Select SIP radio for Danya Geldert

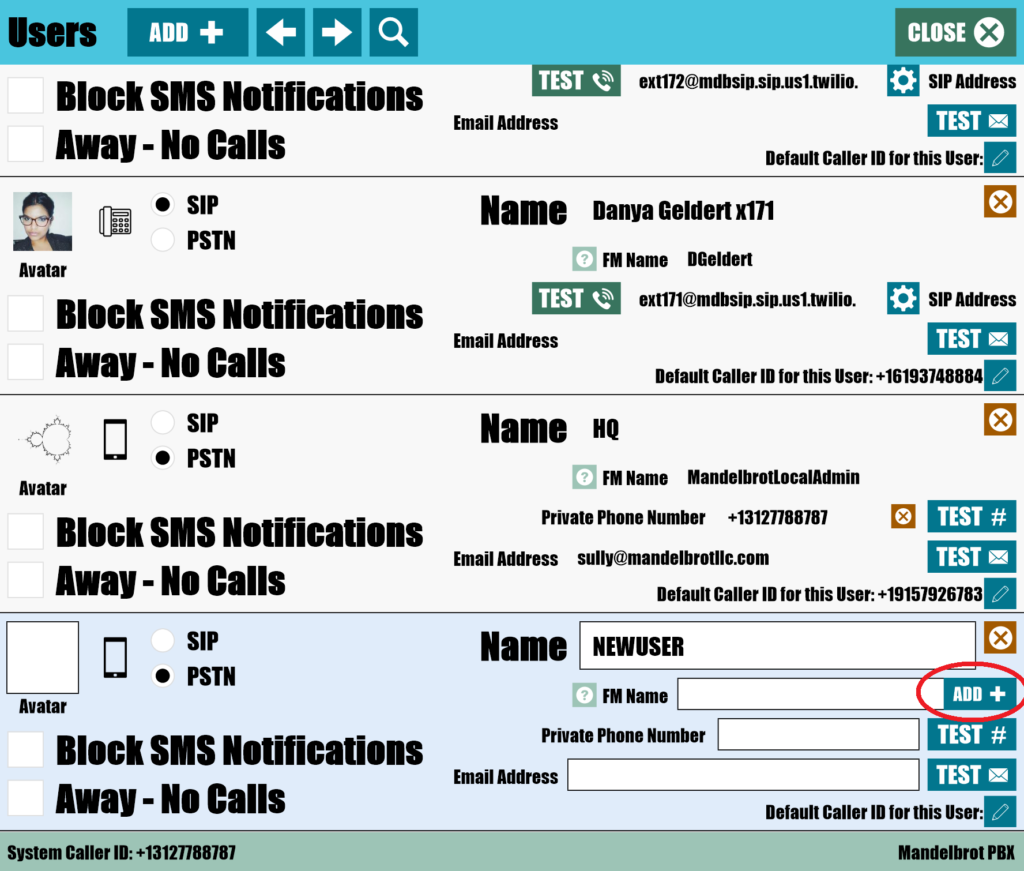pos(163,205)
